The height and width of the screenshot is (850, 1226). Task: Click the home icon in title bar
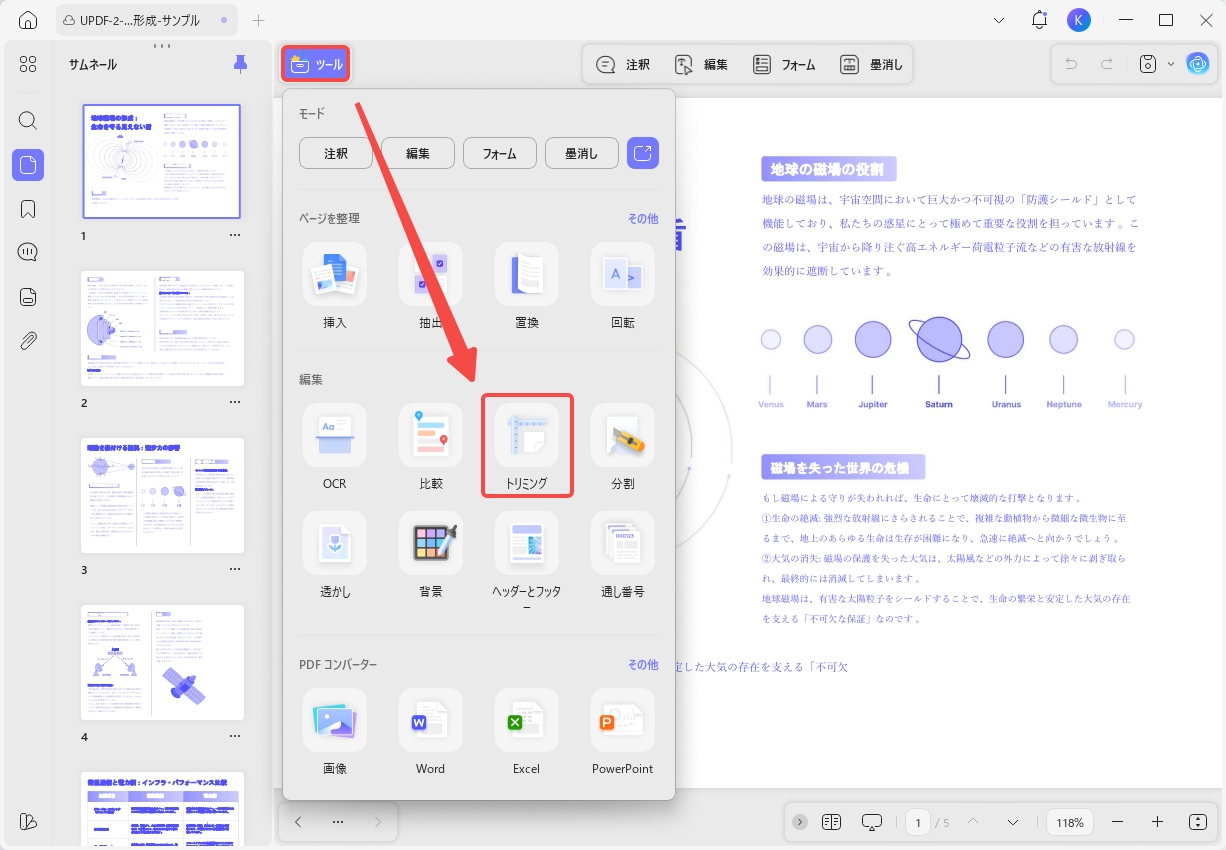coord(28,20)
